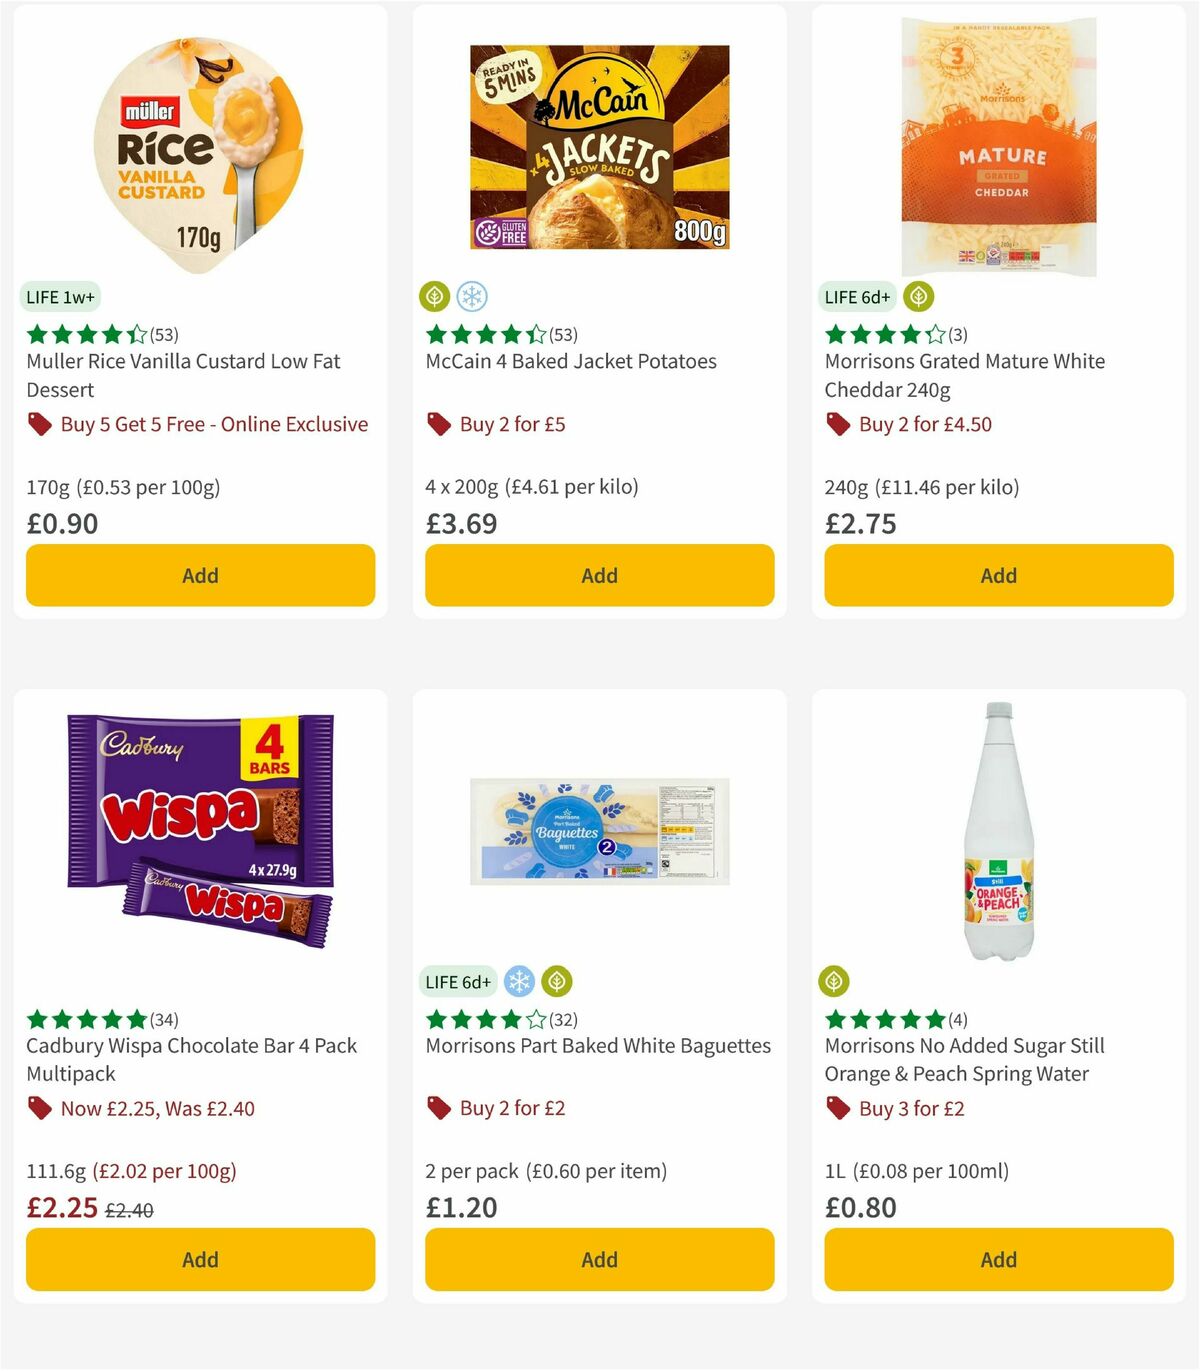The image size is (1200, 1371).
Task: Click the snowflake icon on Morrisons Part Baked Baguettes
Action: tap(519, 983)
